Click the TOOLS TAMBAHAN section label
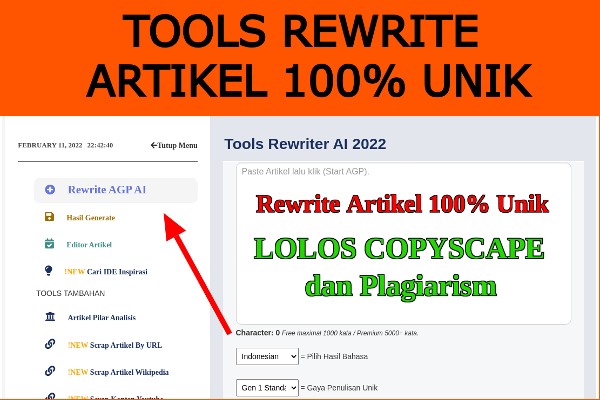Image resolution: width=600 pixels, height=400 pixels. click(70, 293)
